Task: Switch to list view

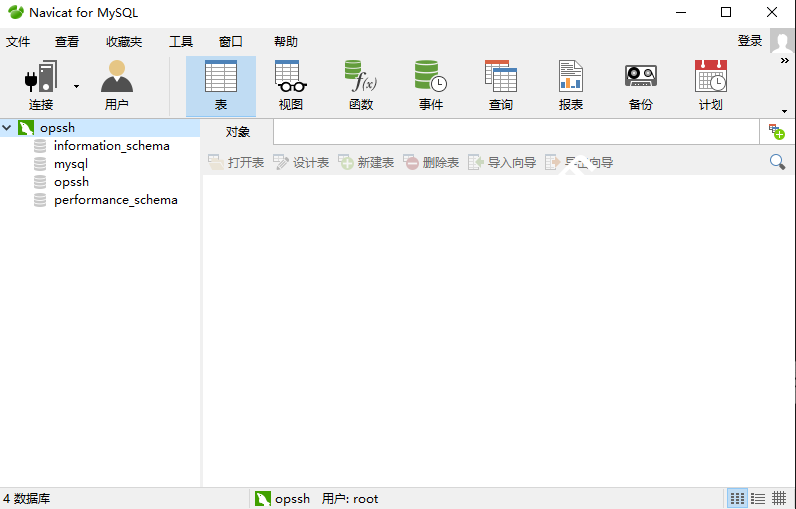Action: 758,499
